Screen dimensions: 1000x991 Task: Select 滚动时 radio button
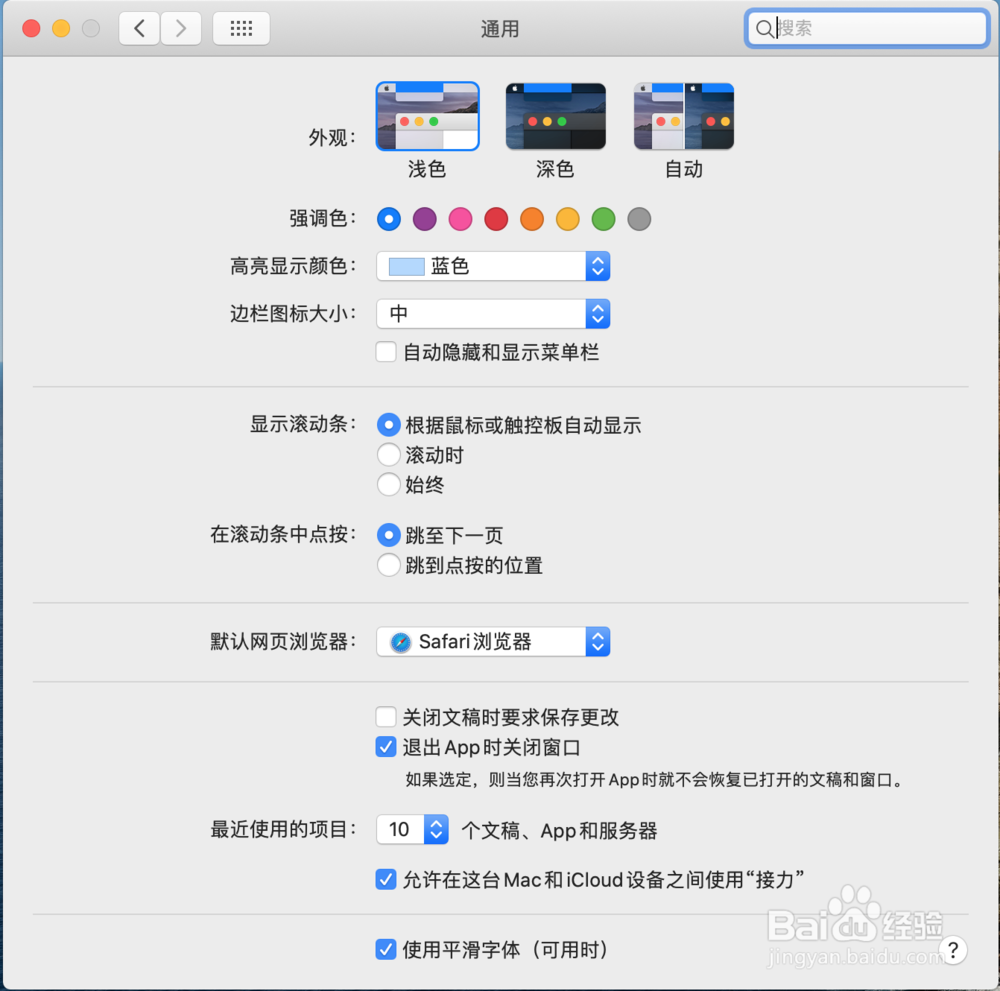[388, 455]
